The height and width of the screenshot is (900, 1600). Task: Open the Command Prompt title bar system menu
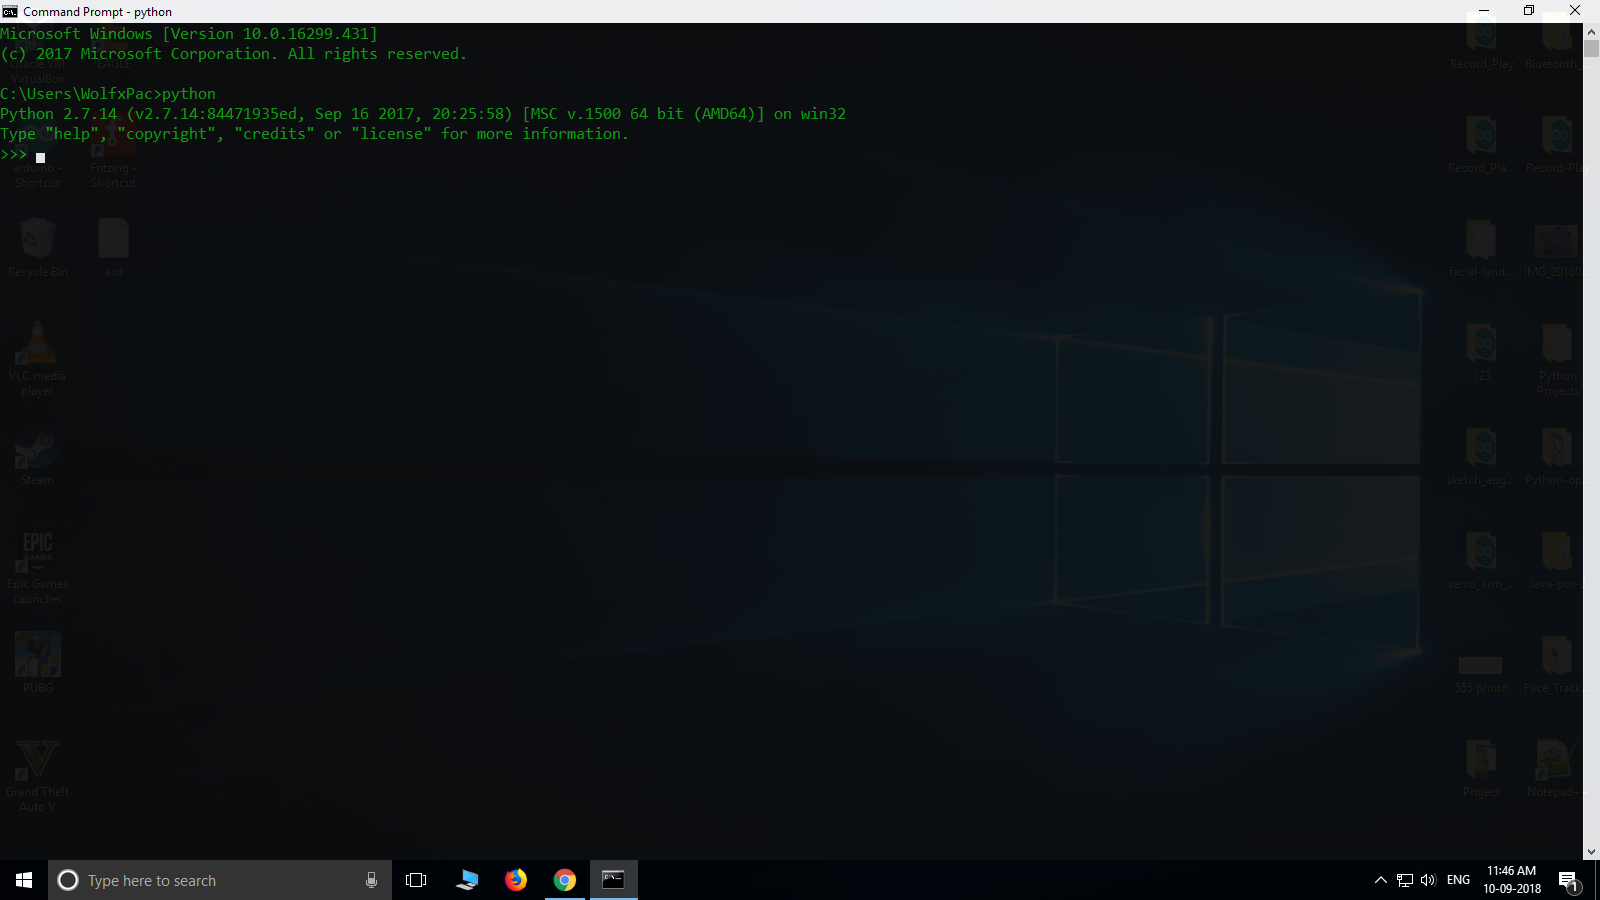(8, 11)
